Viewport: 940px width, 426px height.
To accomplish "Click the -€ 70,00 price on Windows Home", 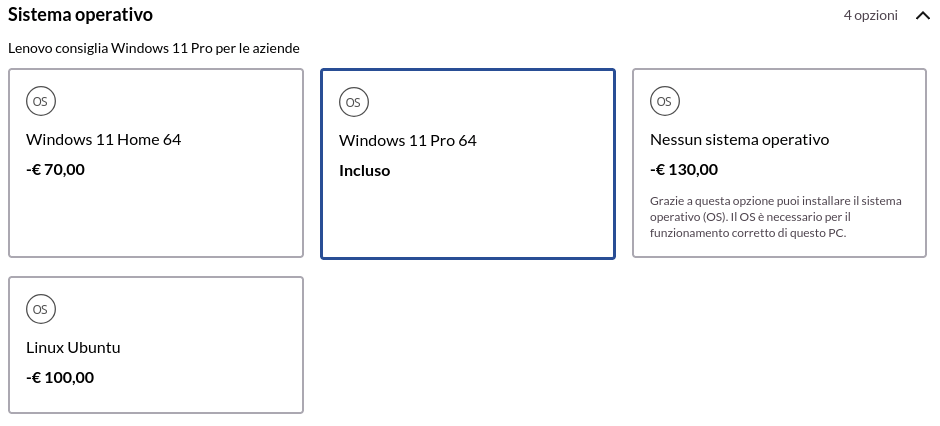I will coord(55,170).
